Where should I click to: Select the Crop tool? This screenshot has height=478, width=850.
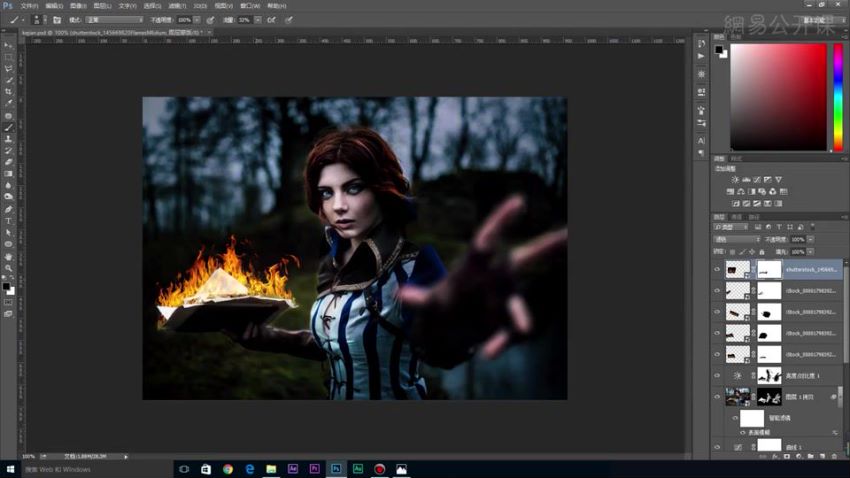pyautogui.click(x=8, y=92)
